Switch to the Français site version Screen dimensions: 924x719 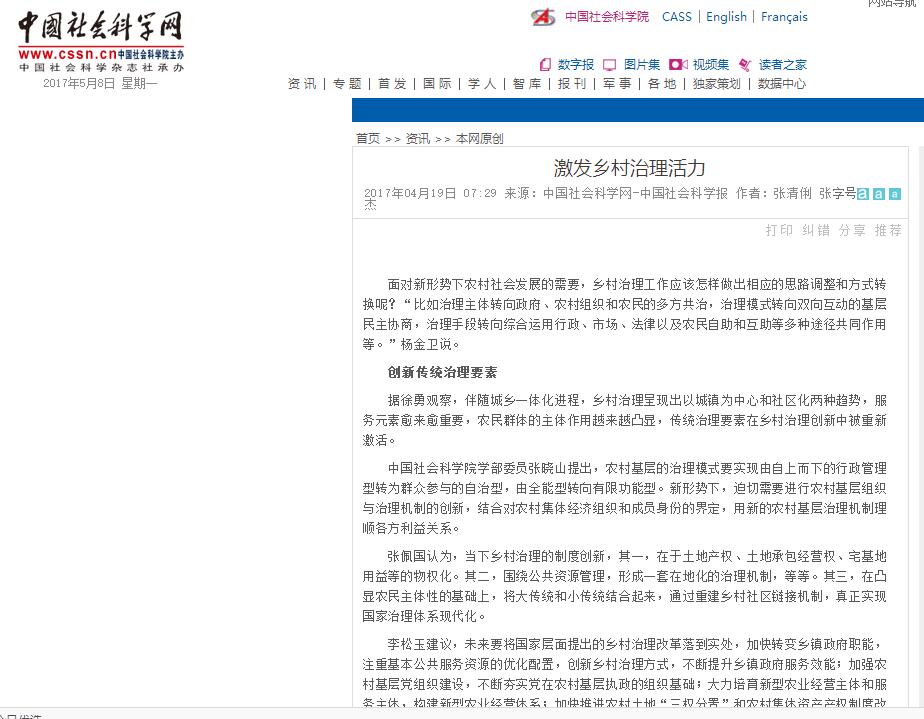(784, 17)
